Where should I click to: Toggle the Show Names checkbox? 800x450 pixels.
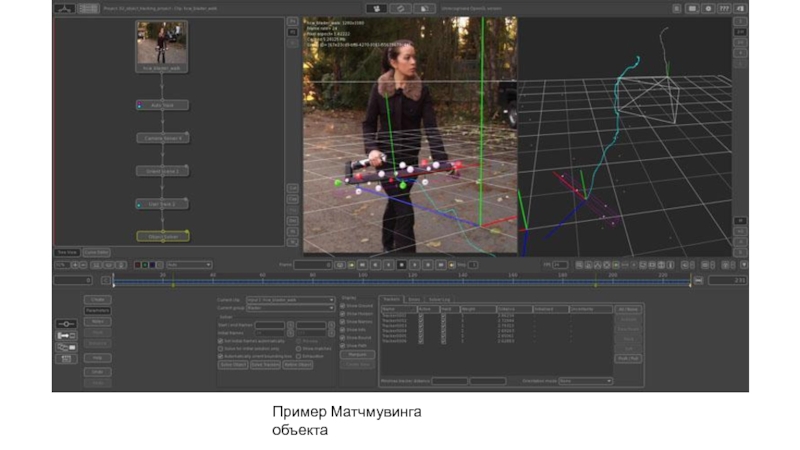click(342, 322)
